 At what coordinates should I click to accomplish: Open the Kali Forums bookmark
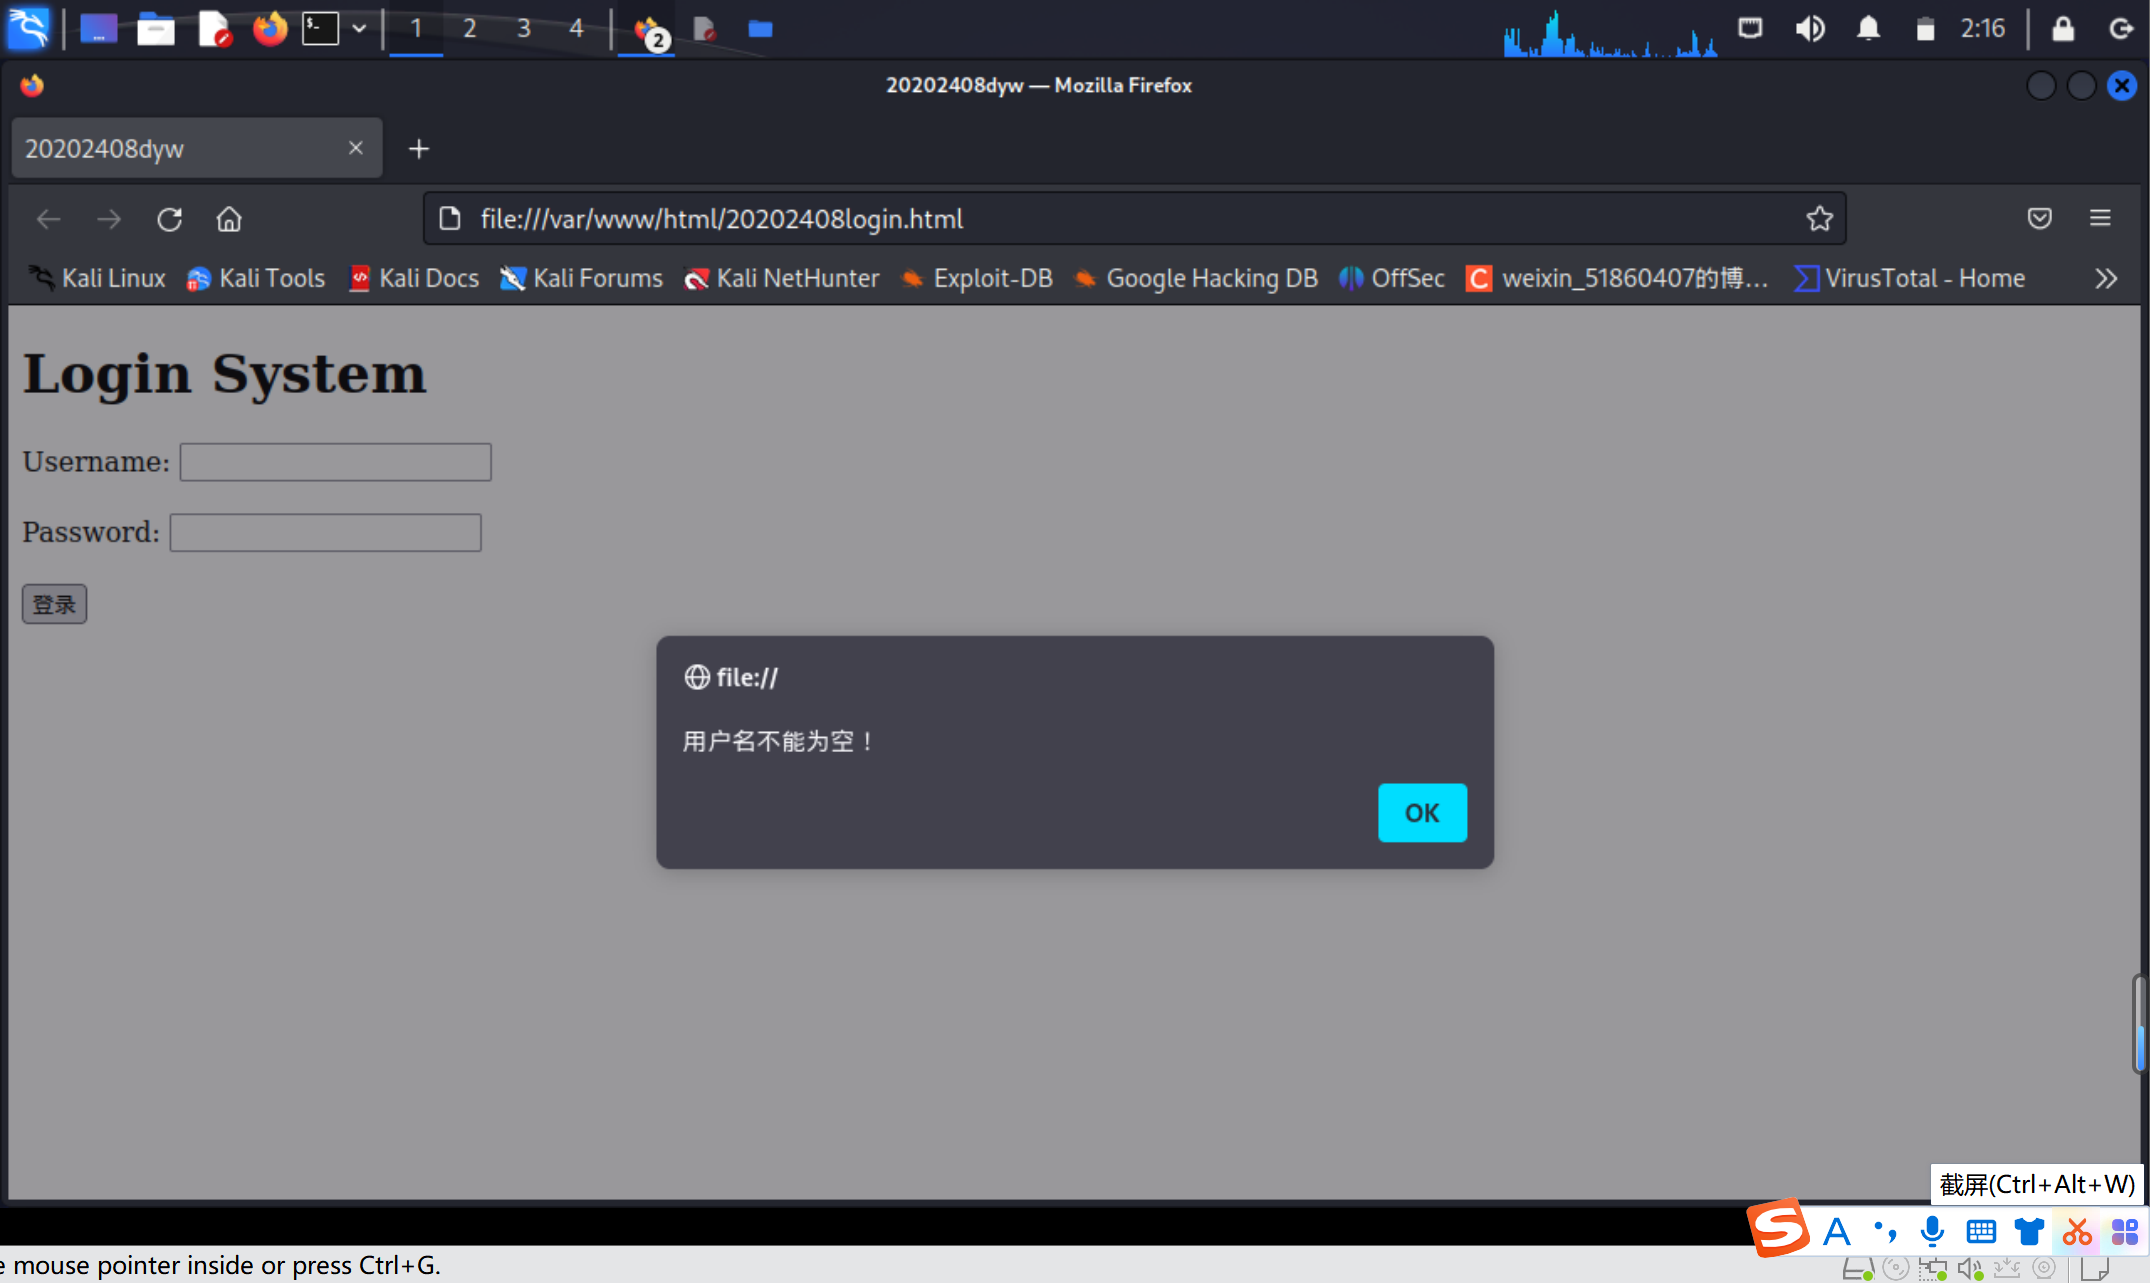[x=581, y=278]
